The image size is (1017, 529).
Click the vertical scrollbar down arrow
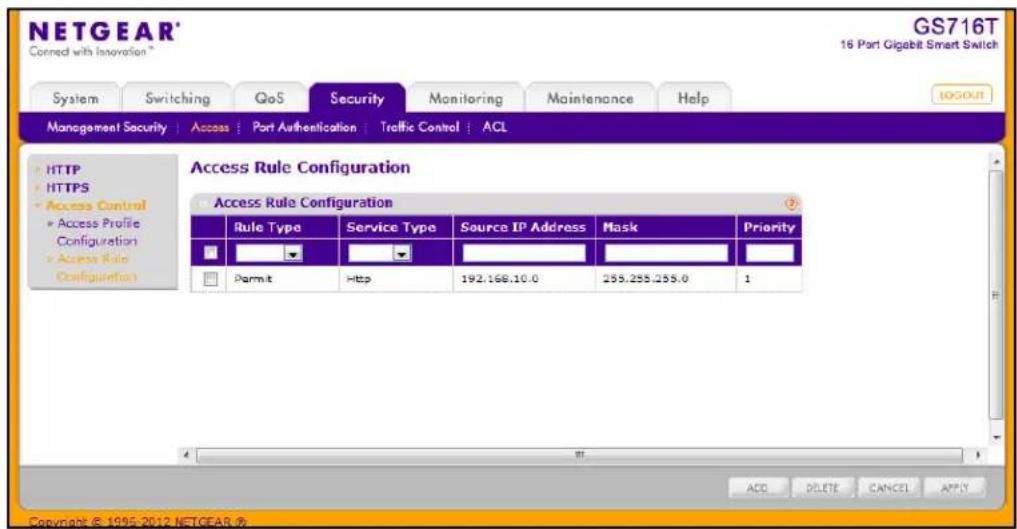tap(997, 438)
